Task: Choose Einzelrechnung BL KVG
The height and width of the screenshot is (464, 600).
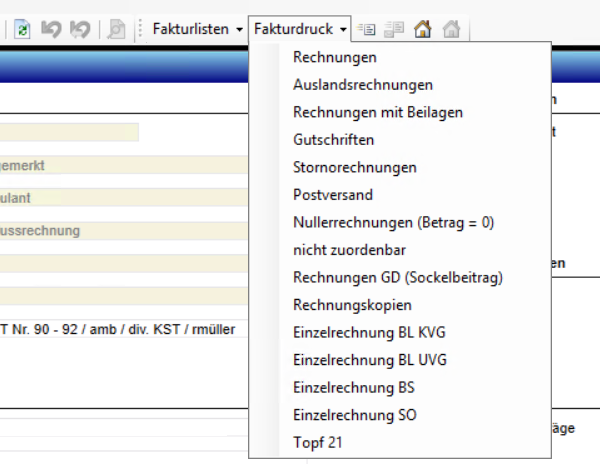Action: [400, 333]
